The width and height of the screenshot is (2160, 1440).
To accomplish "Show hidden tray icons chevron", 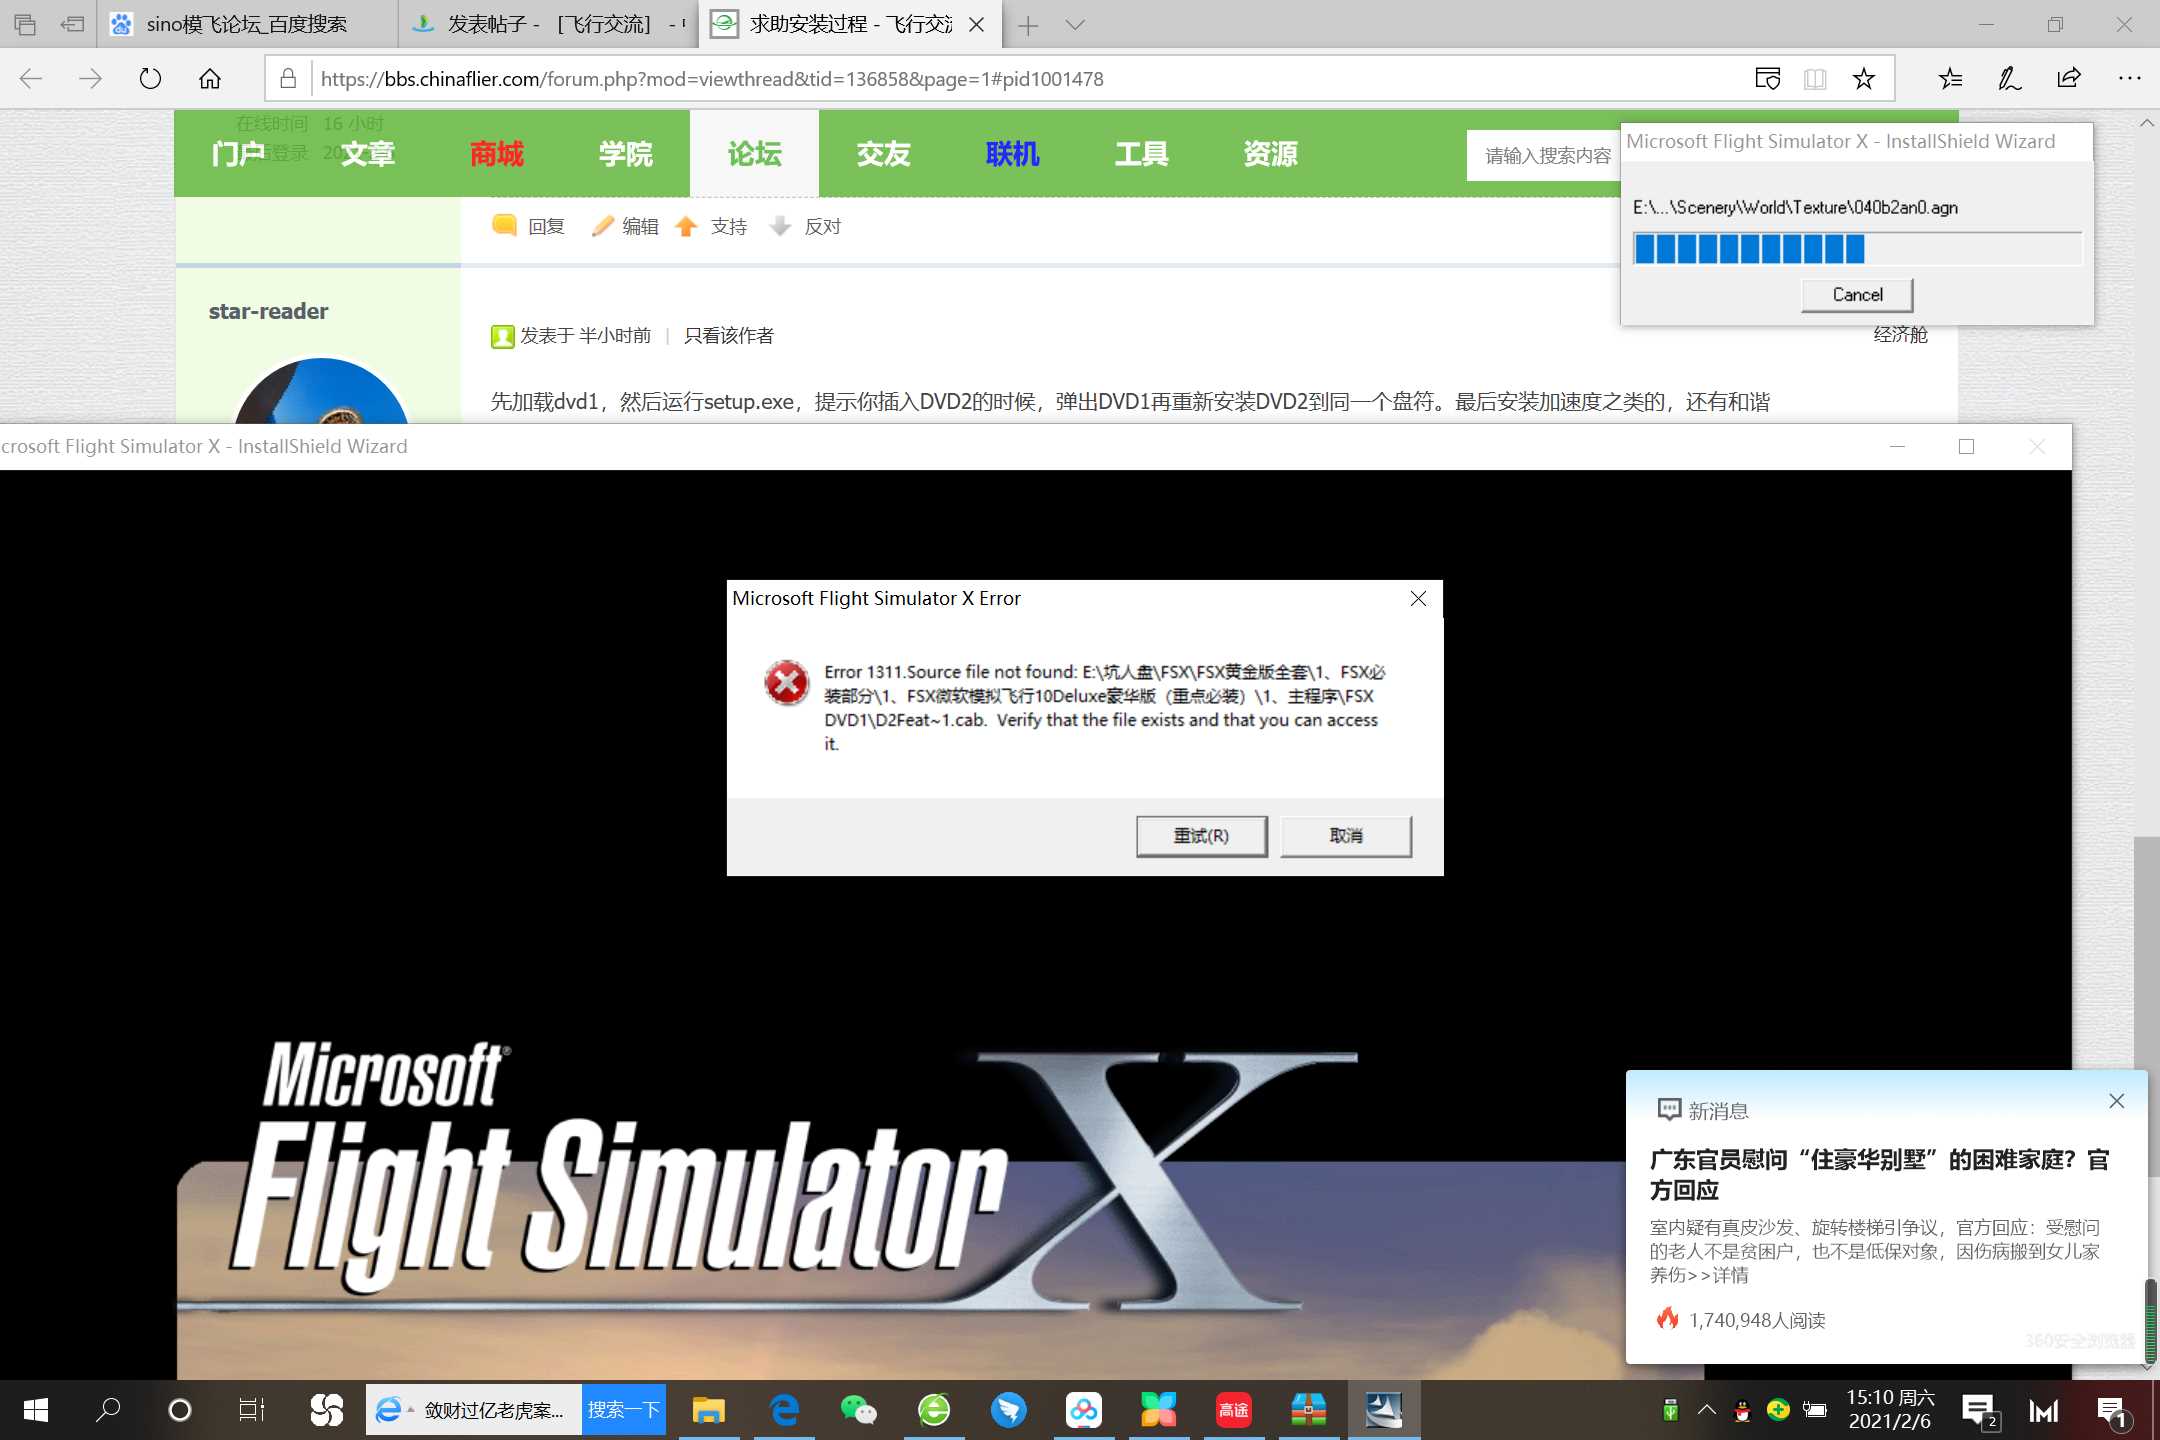I will click(1707, 1410).
